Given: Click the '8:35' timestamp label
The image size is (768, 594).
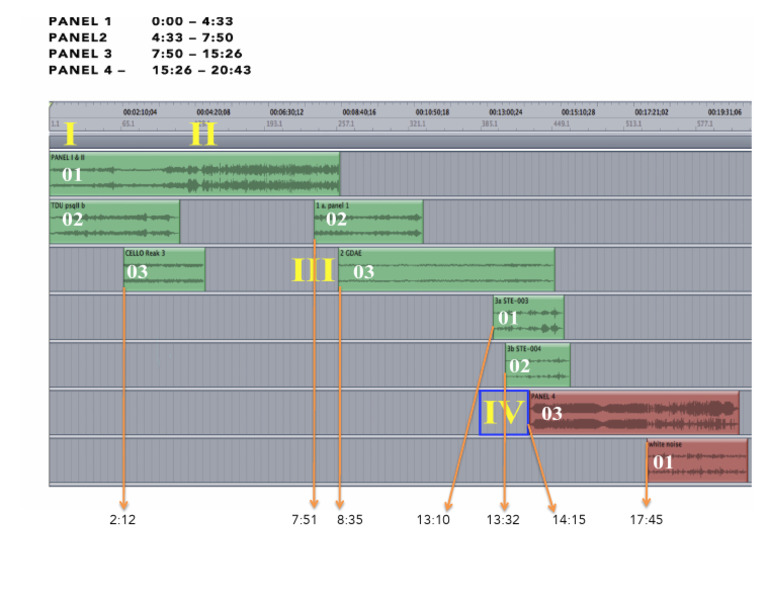Looking at the screenshot, I should (350, 520).
